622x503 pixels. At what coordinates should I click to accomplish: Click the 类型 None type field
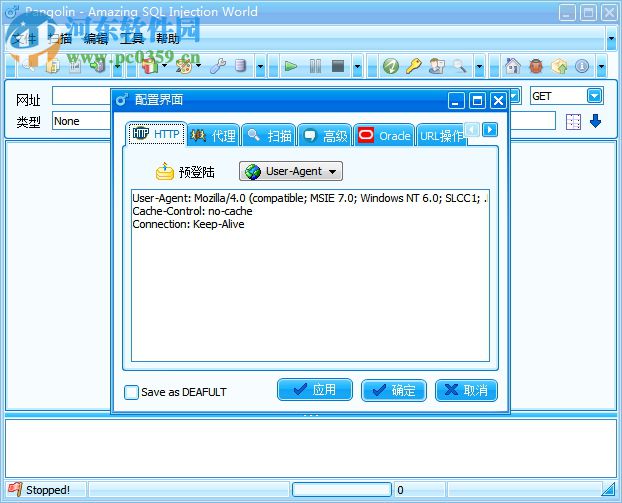(x=82, y=121)
